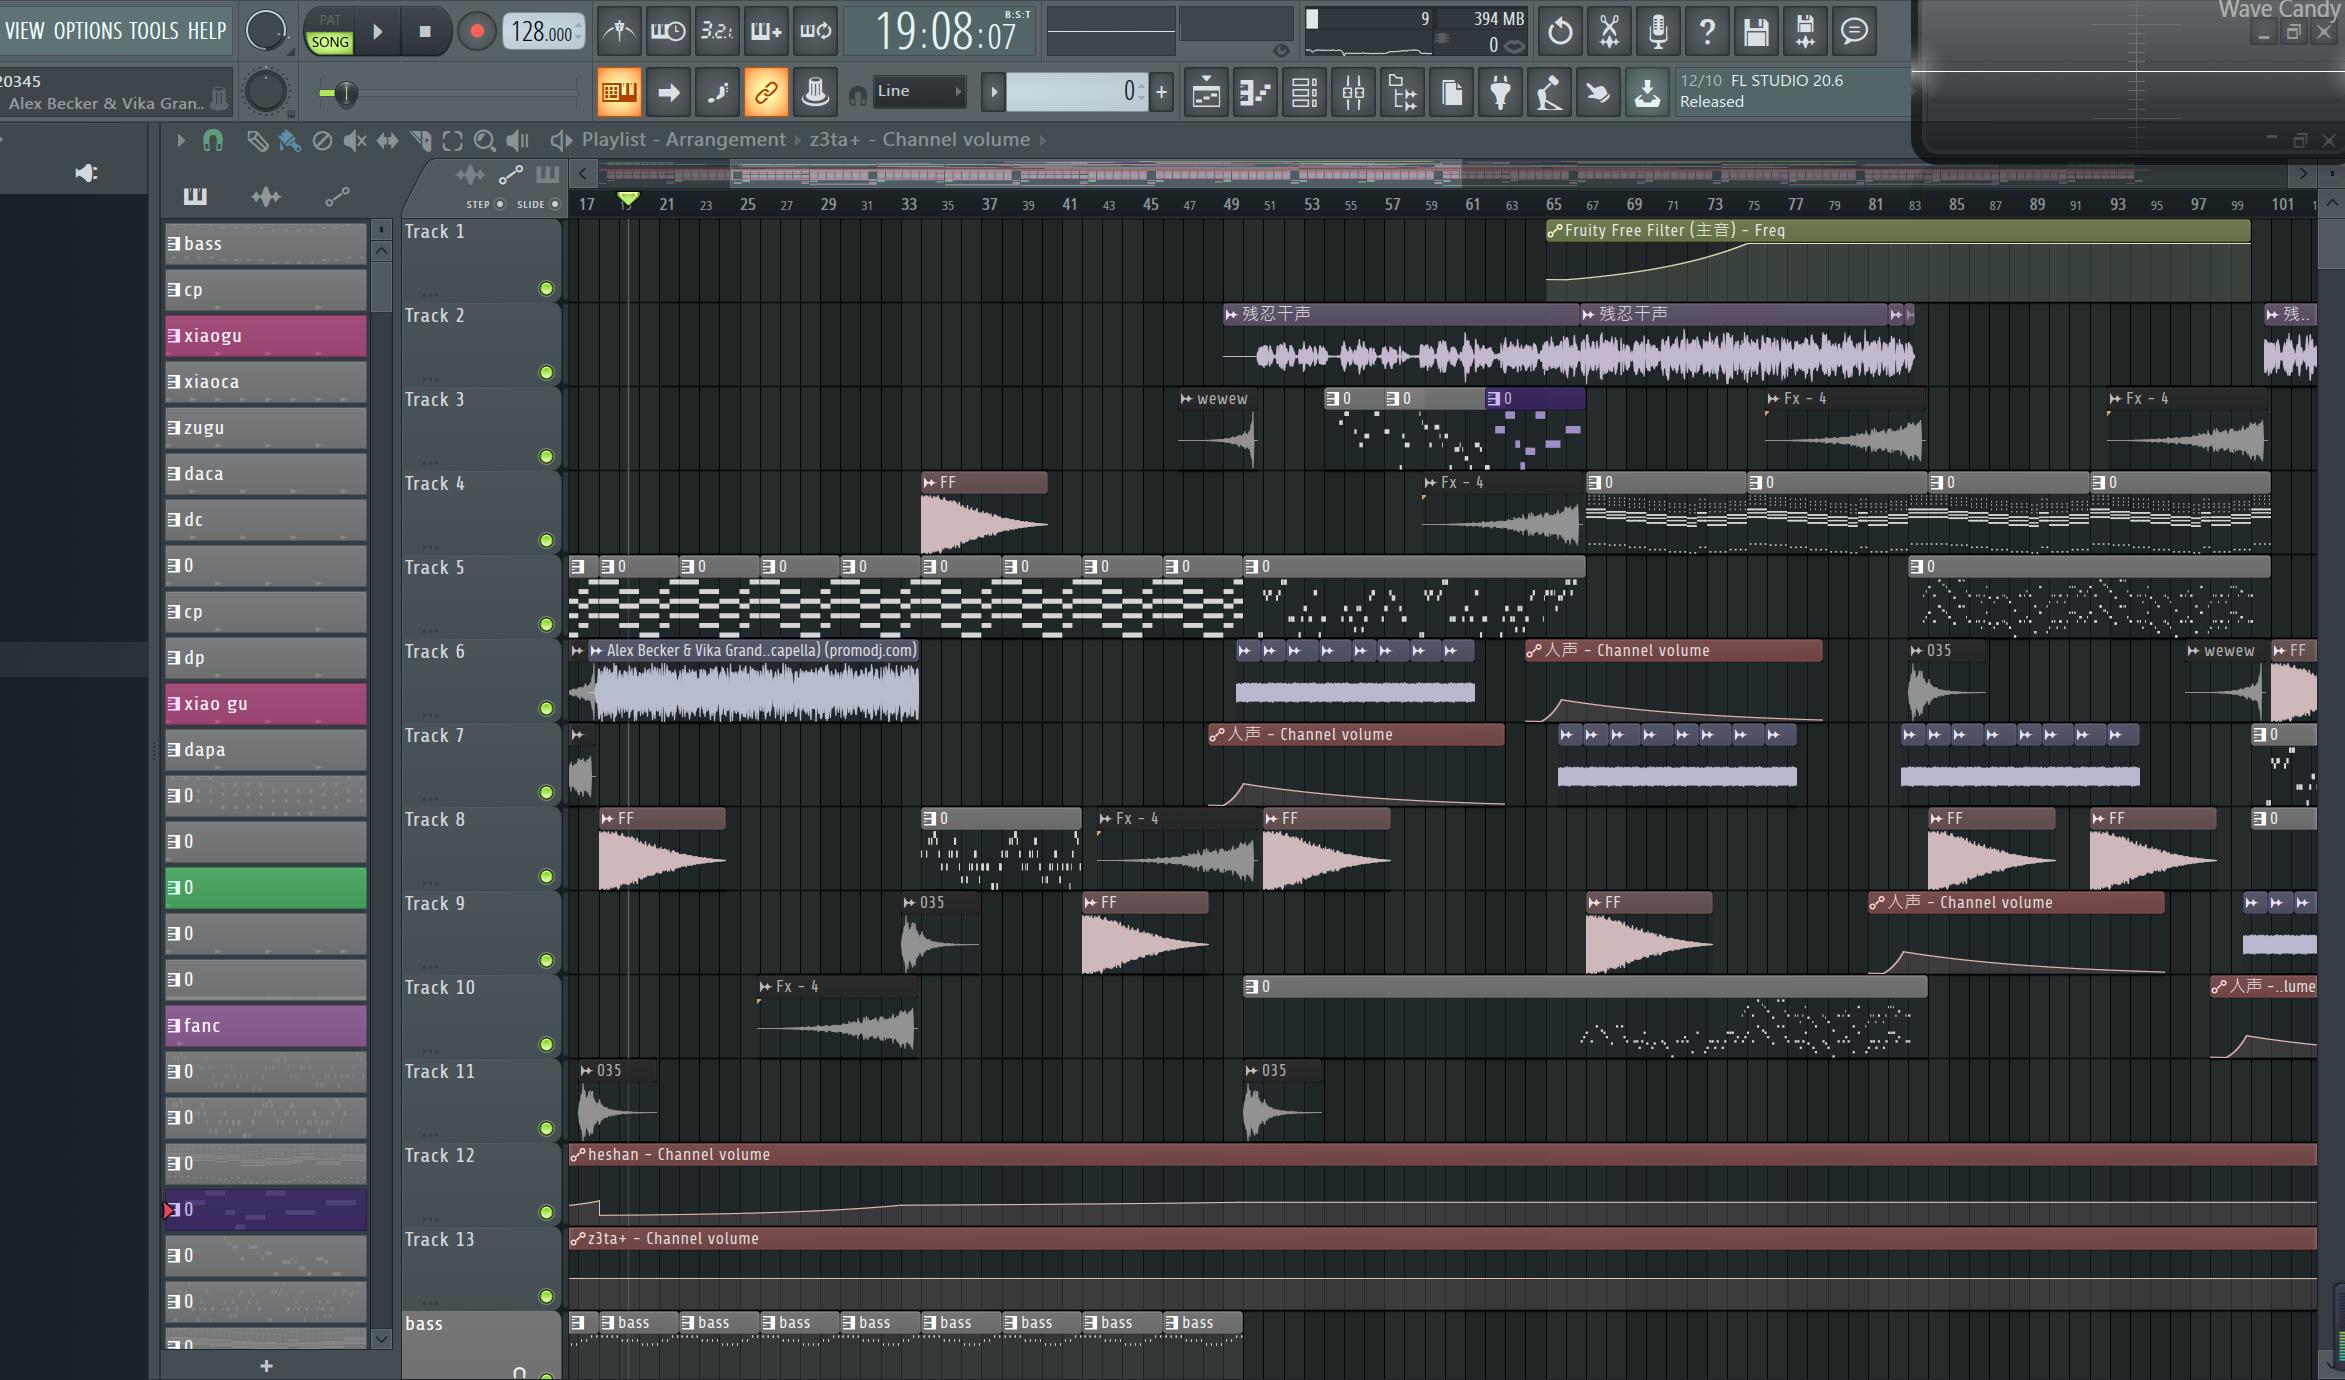This screenshot has width=2345, height=1380.
Task: Open the playlist menu arrow
Action: coord(180,141)
